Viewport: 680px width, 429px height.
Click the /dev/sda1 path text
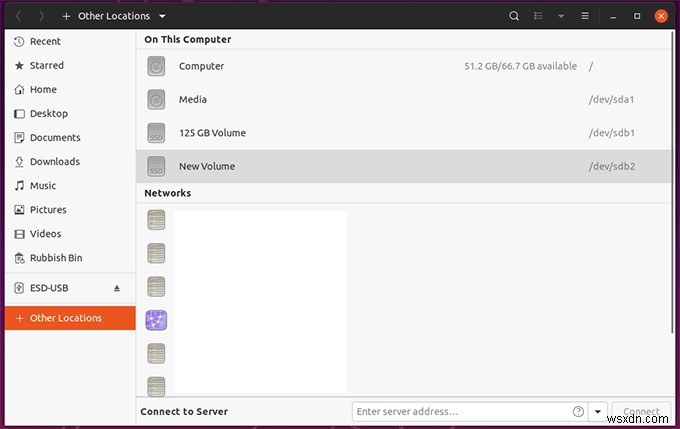tap(611, 100)
